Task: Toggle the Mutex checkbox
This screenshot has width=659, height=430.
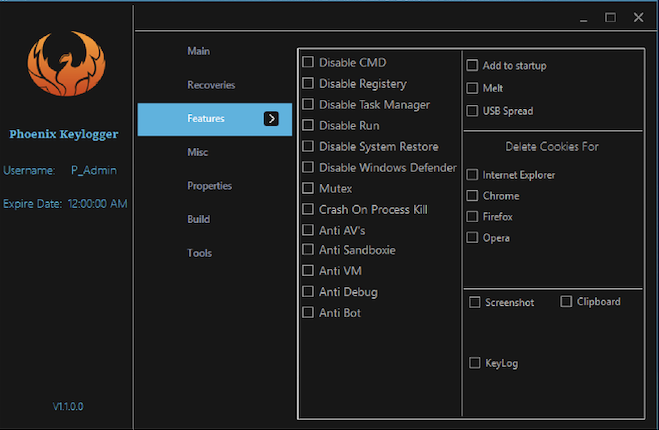Action: pos(308,188)
